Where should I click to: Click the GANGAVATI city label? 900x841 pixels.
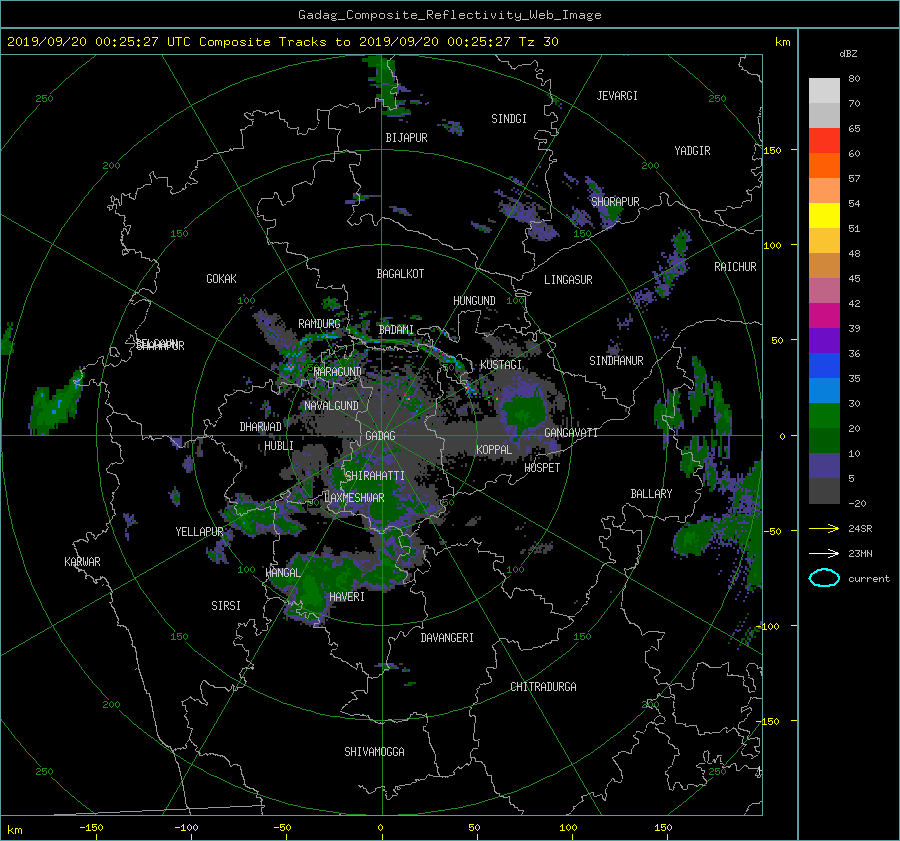coord(571,433)
